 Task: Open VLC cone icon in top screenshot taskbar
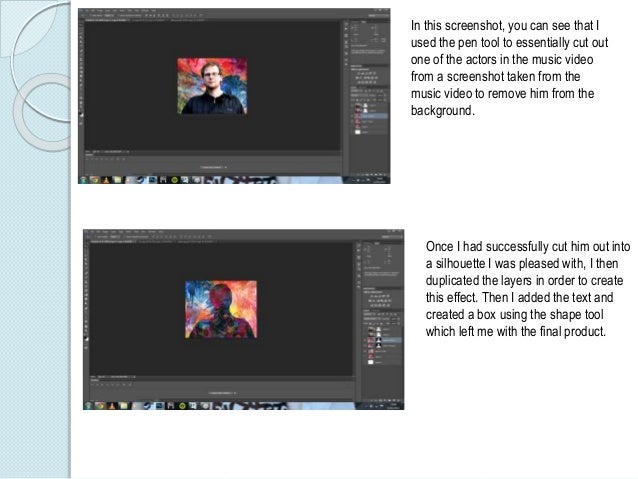click(106, 179)
